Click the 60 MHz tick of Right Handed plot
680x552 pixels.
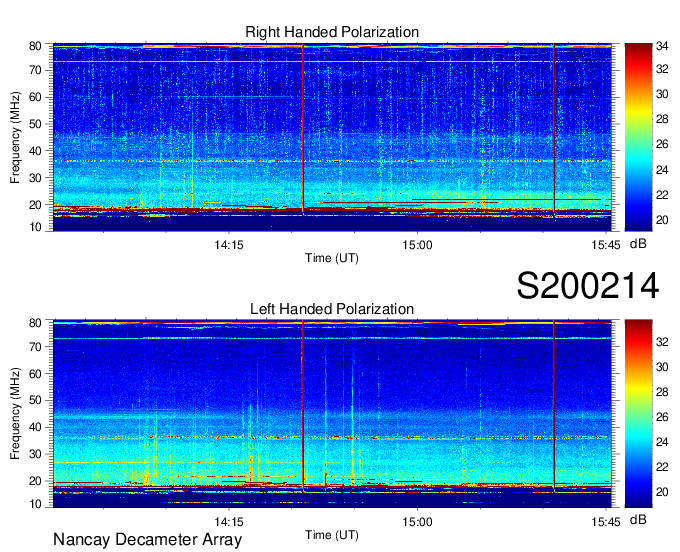click(x=35, y=97)
